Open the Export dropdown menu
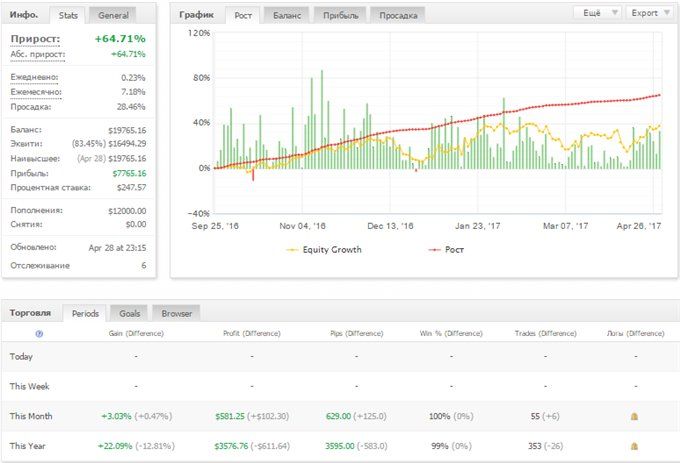Screen dimensions: 680x463 coord(649,13)
